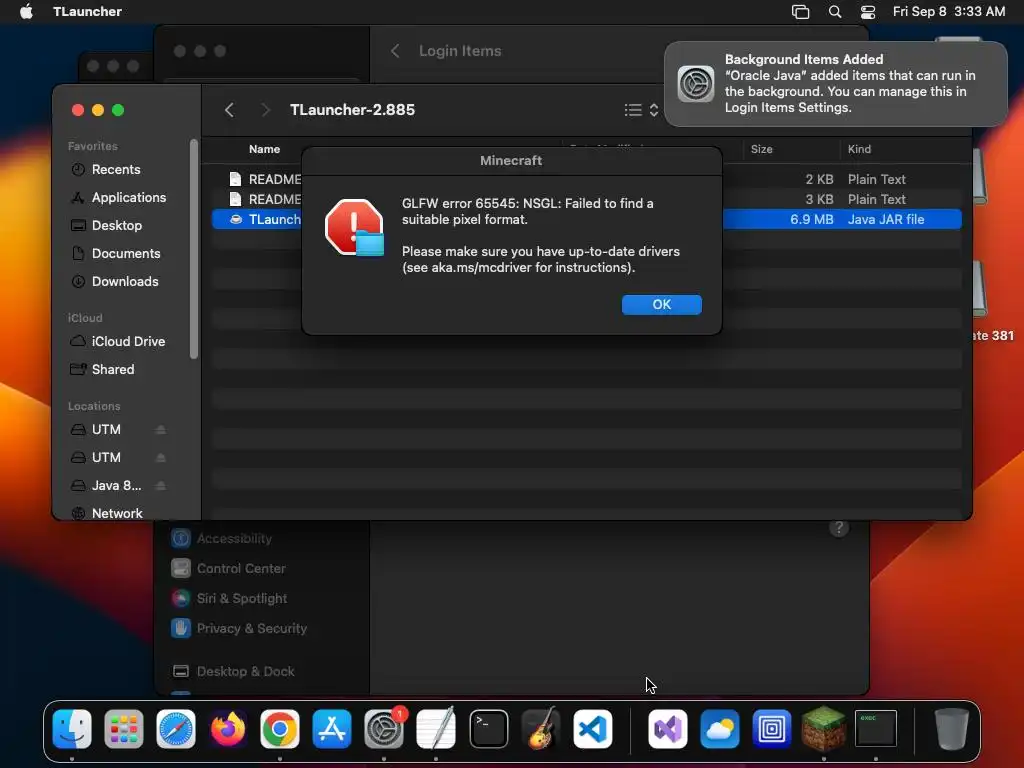Open Finder list view options dropdown

click(641, 110)
